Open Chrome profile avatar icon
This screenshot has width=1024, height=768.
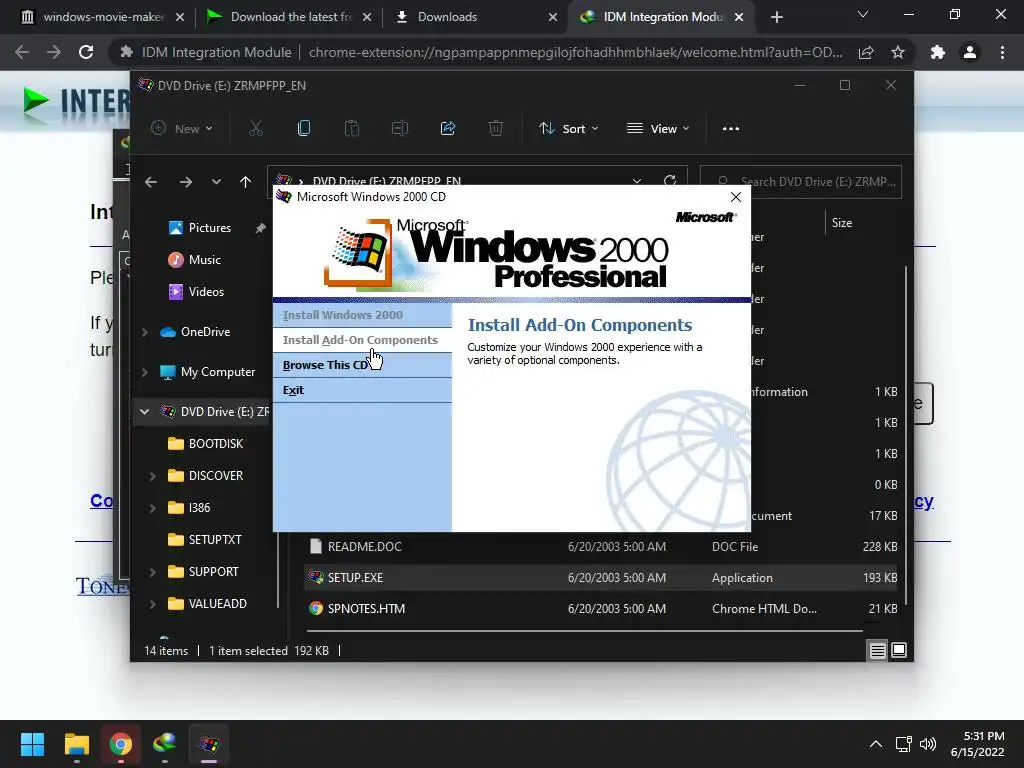coord(970,52)
